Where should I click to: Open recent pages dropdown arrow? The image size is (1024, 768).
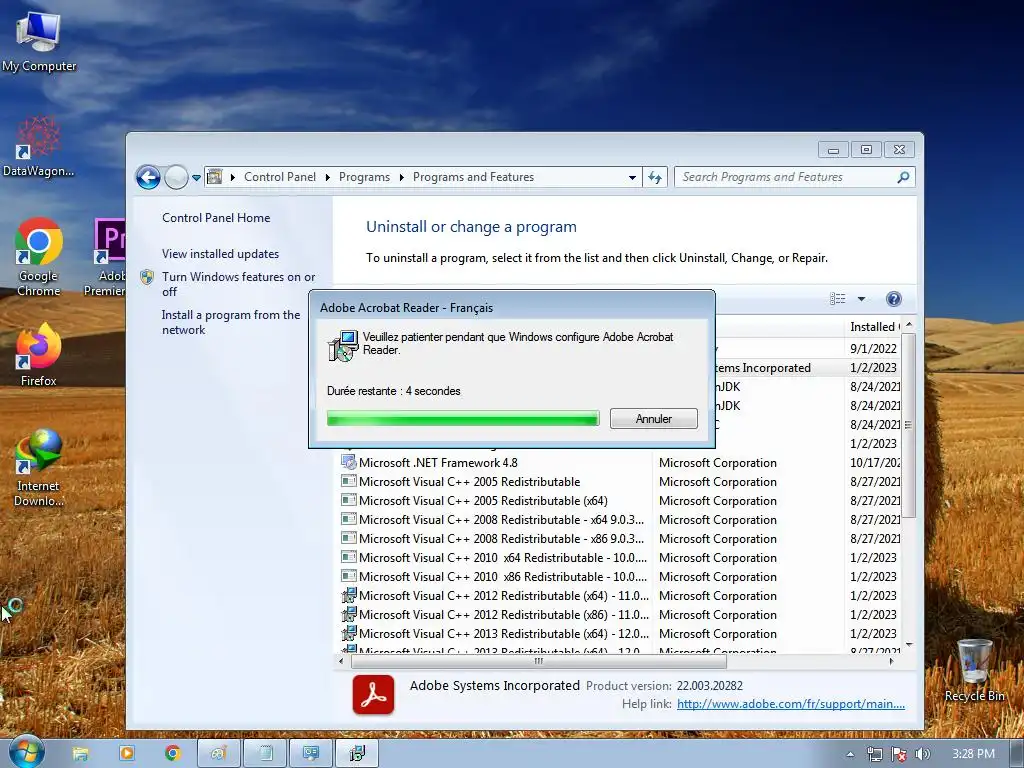196,178
